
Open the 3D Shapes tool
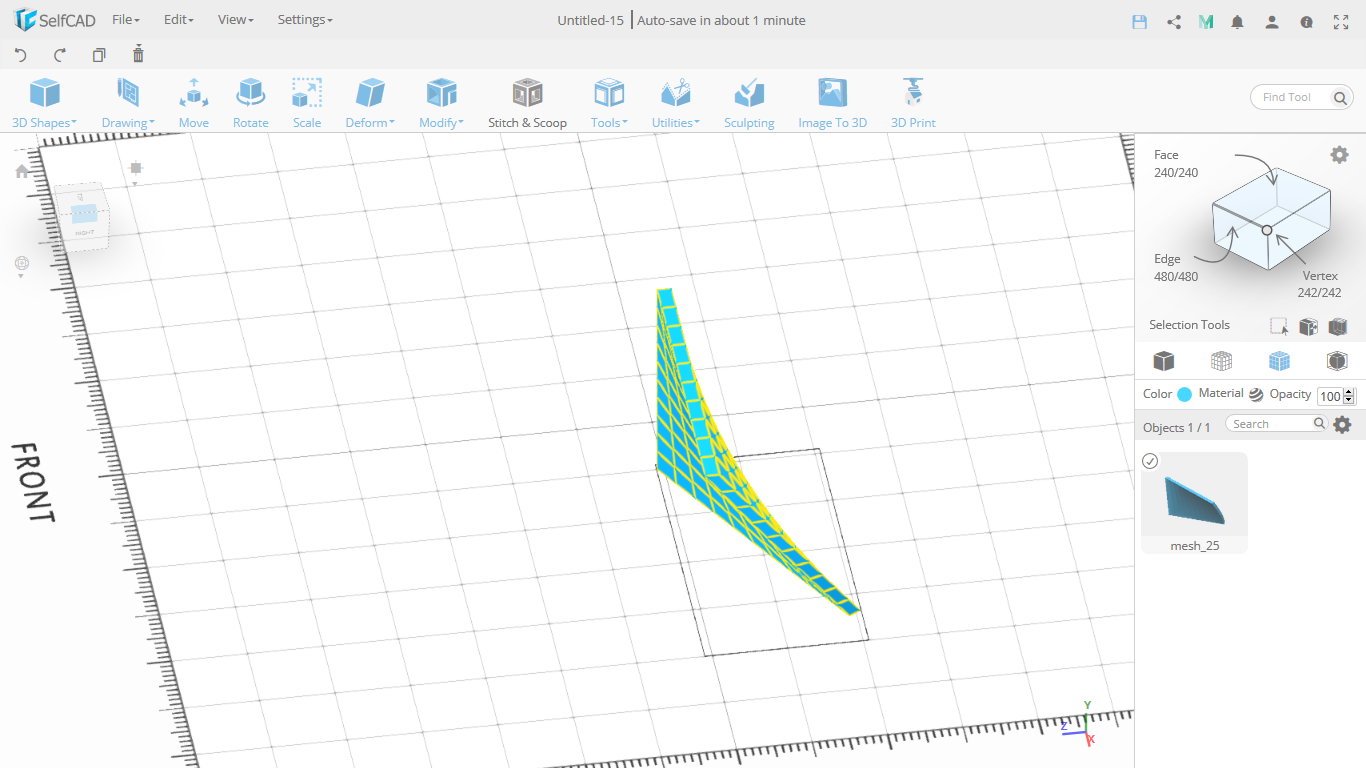point(44,104)
